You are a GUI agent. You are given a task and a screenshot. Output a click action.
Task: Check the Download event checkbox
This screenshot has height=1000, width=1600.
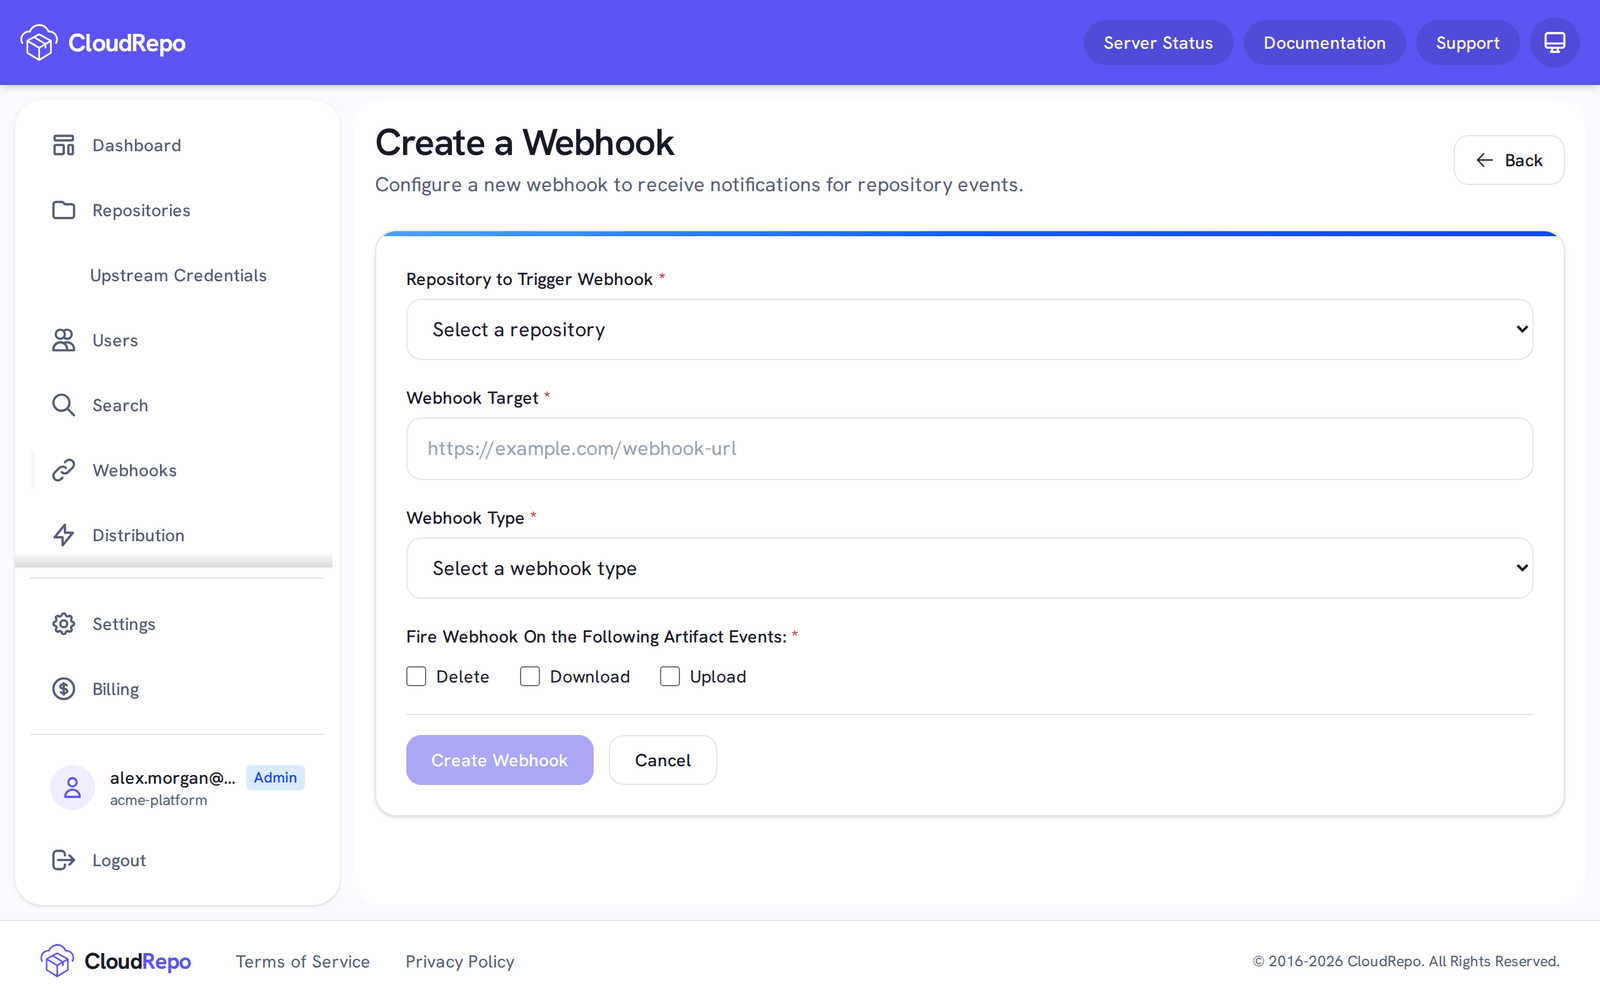530,677
